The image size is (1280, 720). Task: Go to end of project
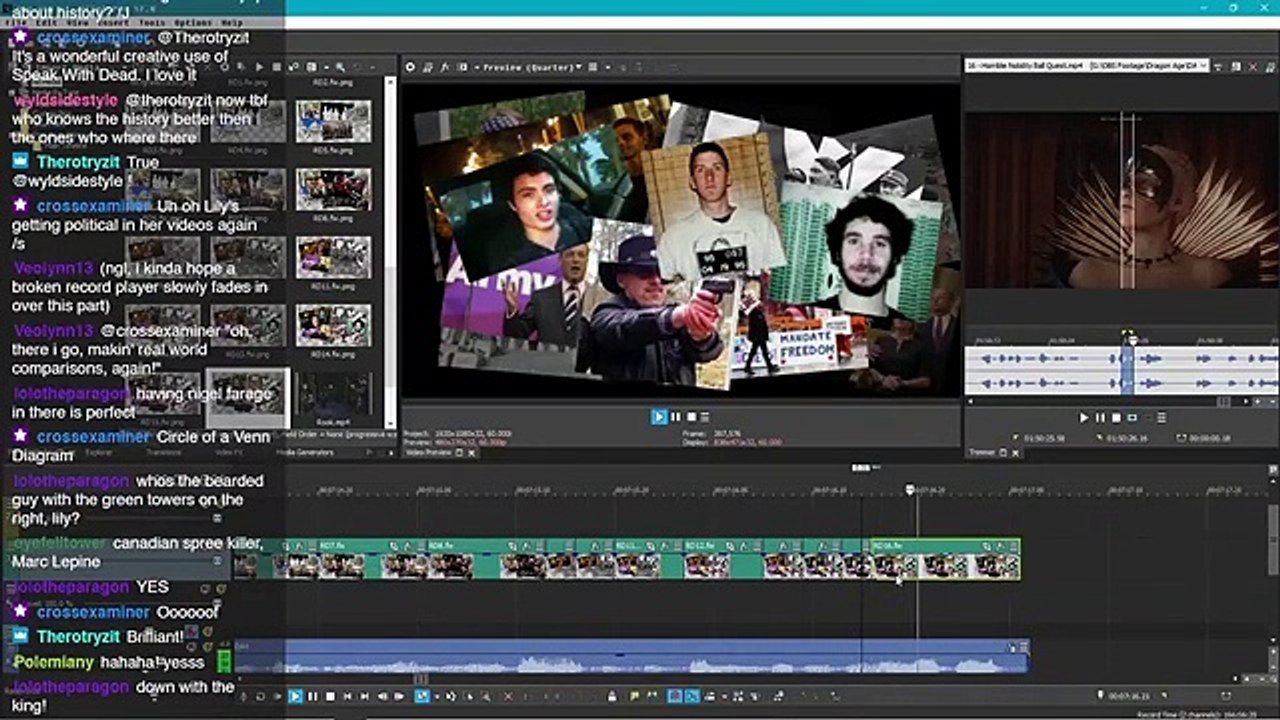coord(364,696)
